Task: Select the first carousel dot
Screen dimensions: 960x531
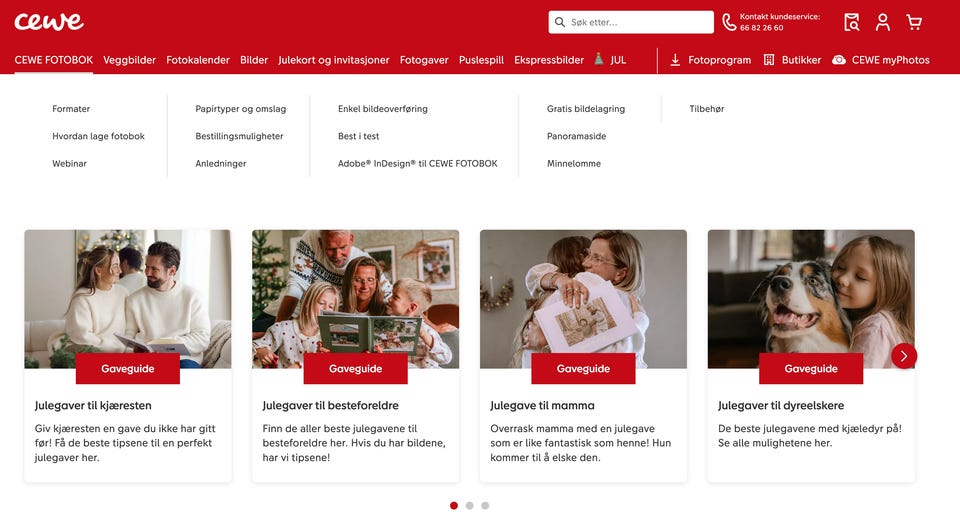Action: (454, 505)
